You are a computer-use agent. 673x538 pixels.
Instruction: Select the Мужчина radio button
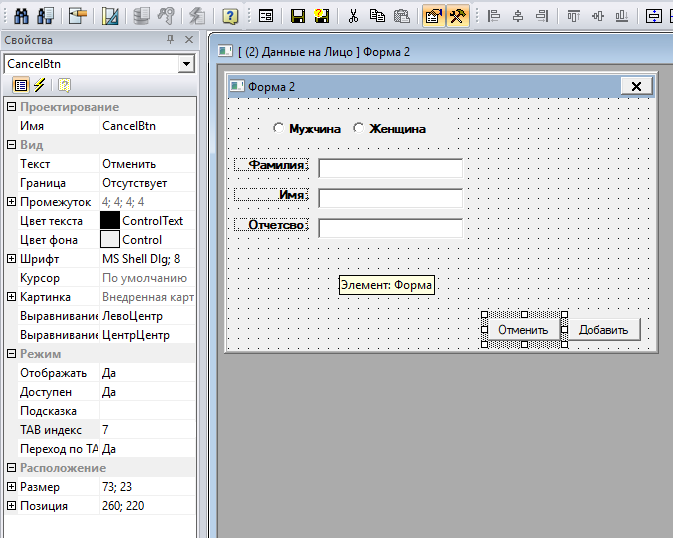278,128
